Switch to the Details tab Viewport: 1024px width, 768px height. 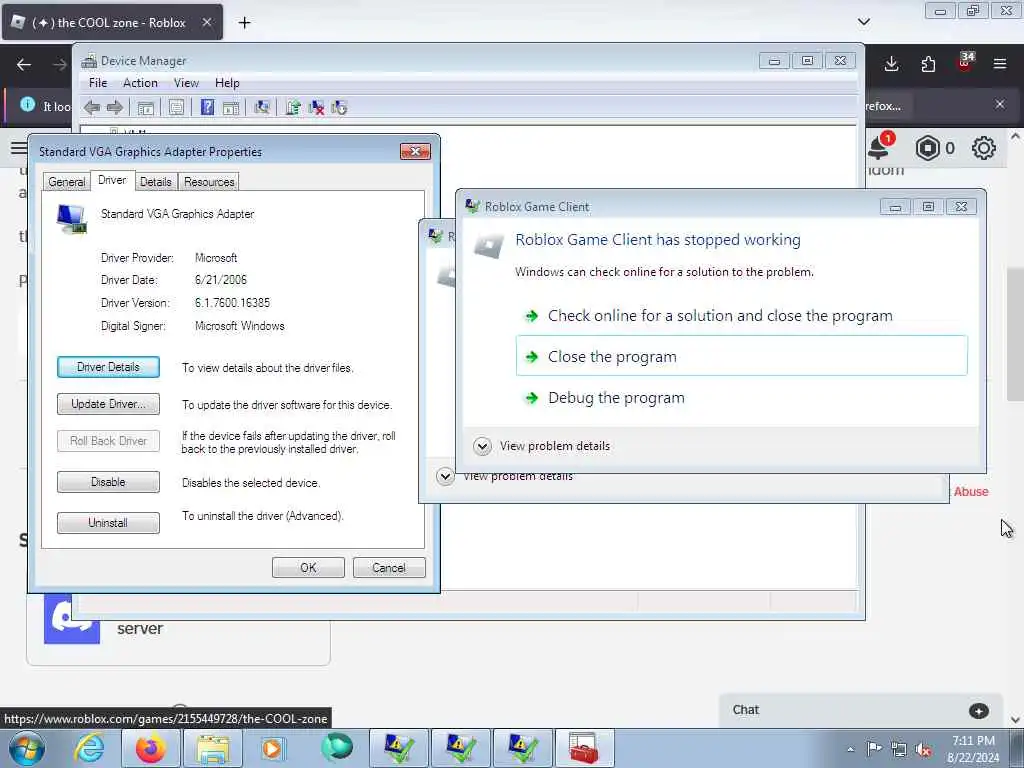pyautogui.click(x=155, y=182)
